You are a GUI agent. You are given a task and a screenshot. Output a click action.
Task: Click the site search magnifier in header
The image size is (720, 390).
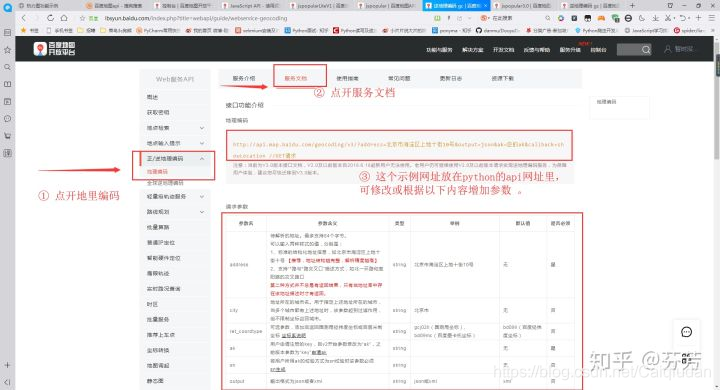(646, 50)
